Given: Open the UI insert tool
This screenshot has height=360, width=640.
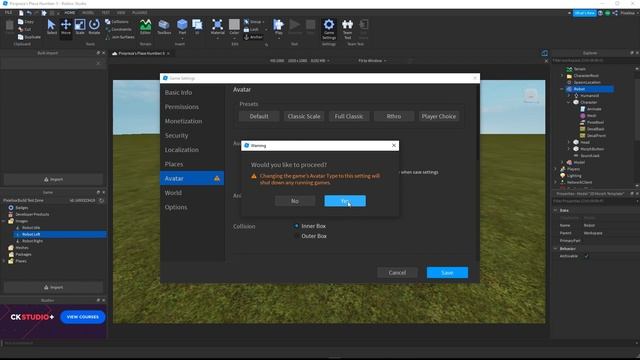Looking at the screenshot, I should [x=197, y=27].
